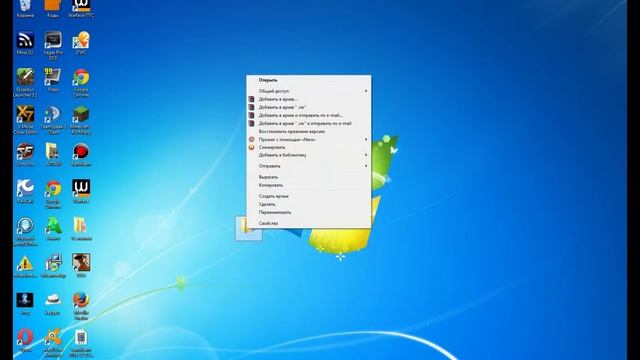Viewport: 640px width, 360px height.
Task: Select the white cloud desktop icon
Action: click(x=53, y=301)
